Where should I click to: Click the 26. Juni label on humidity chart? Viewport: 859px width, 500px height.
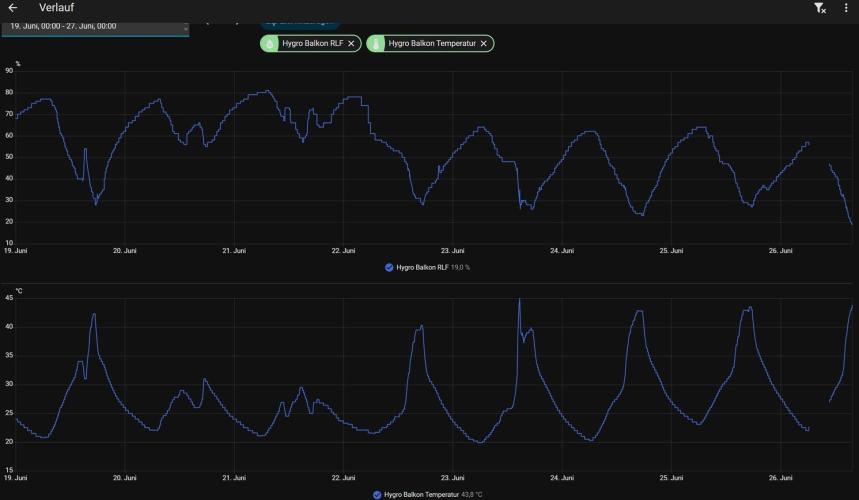(781, 251)
